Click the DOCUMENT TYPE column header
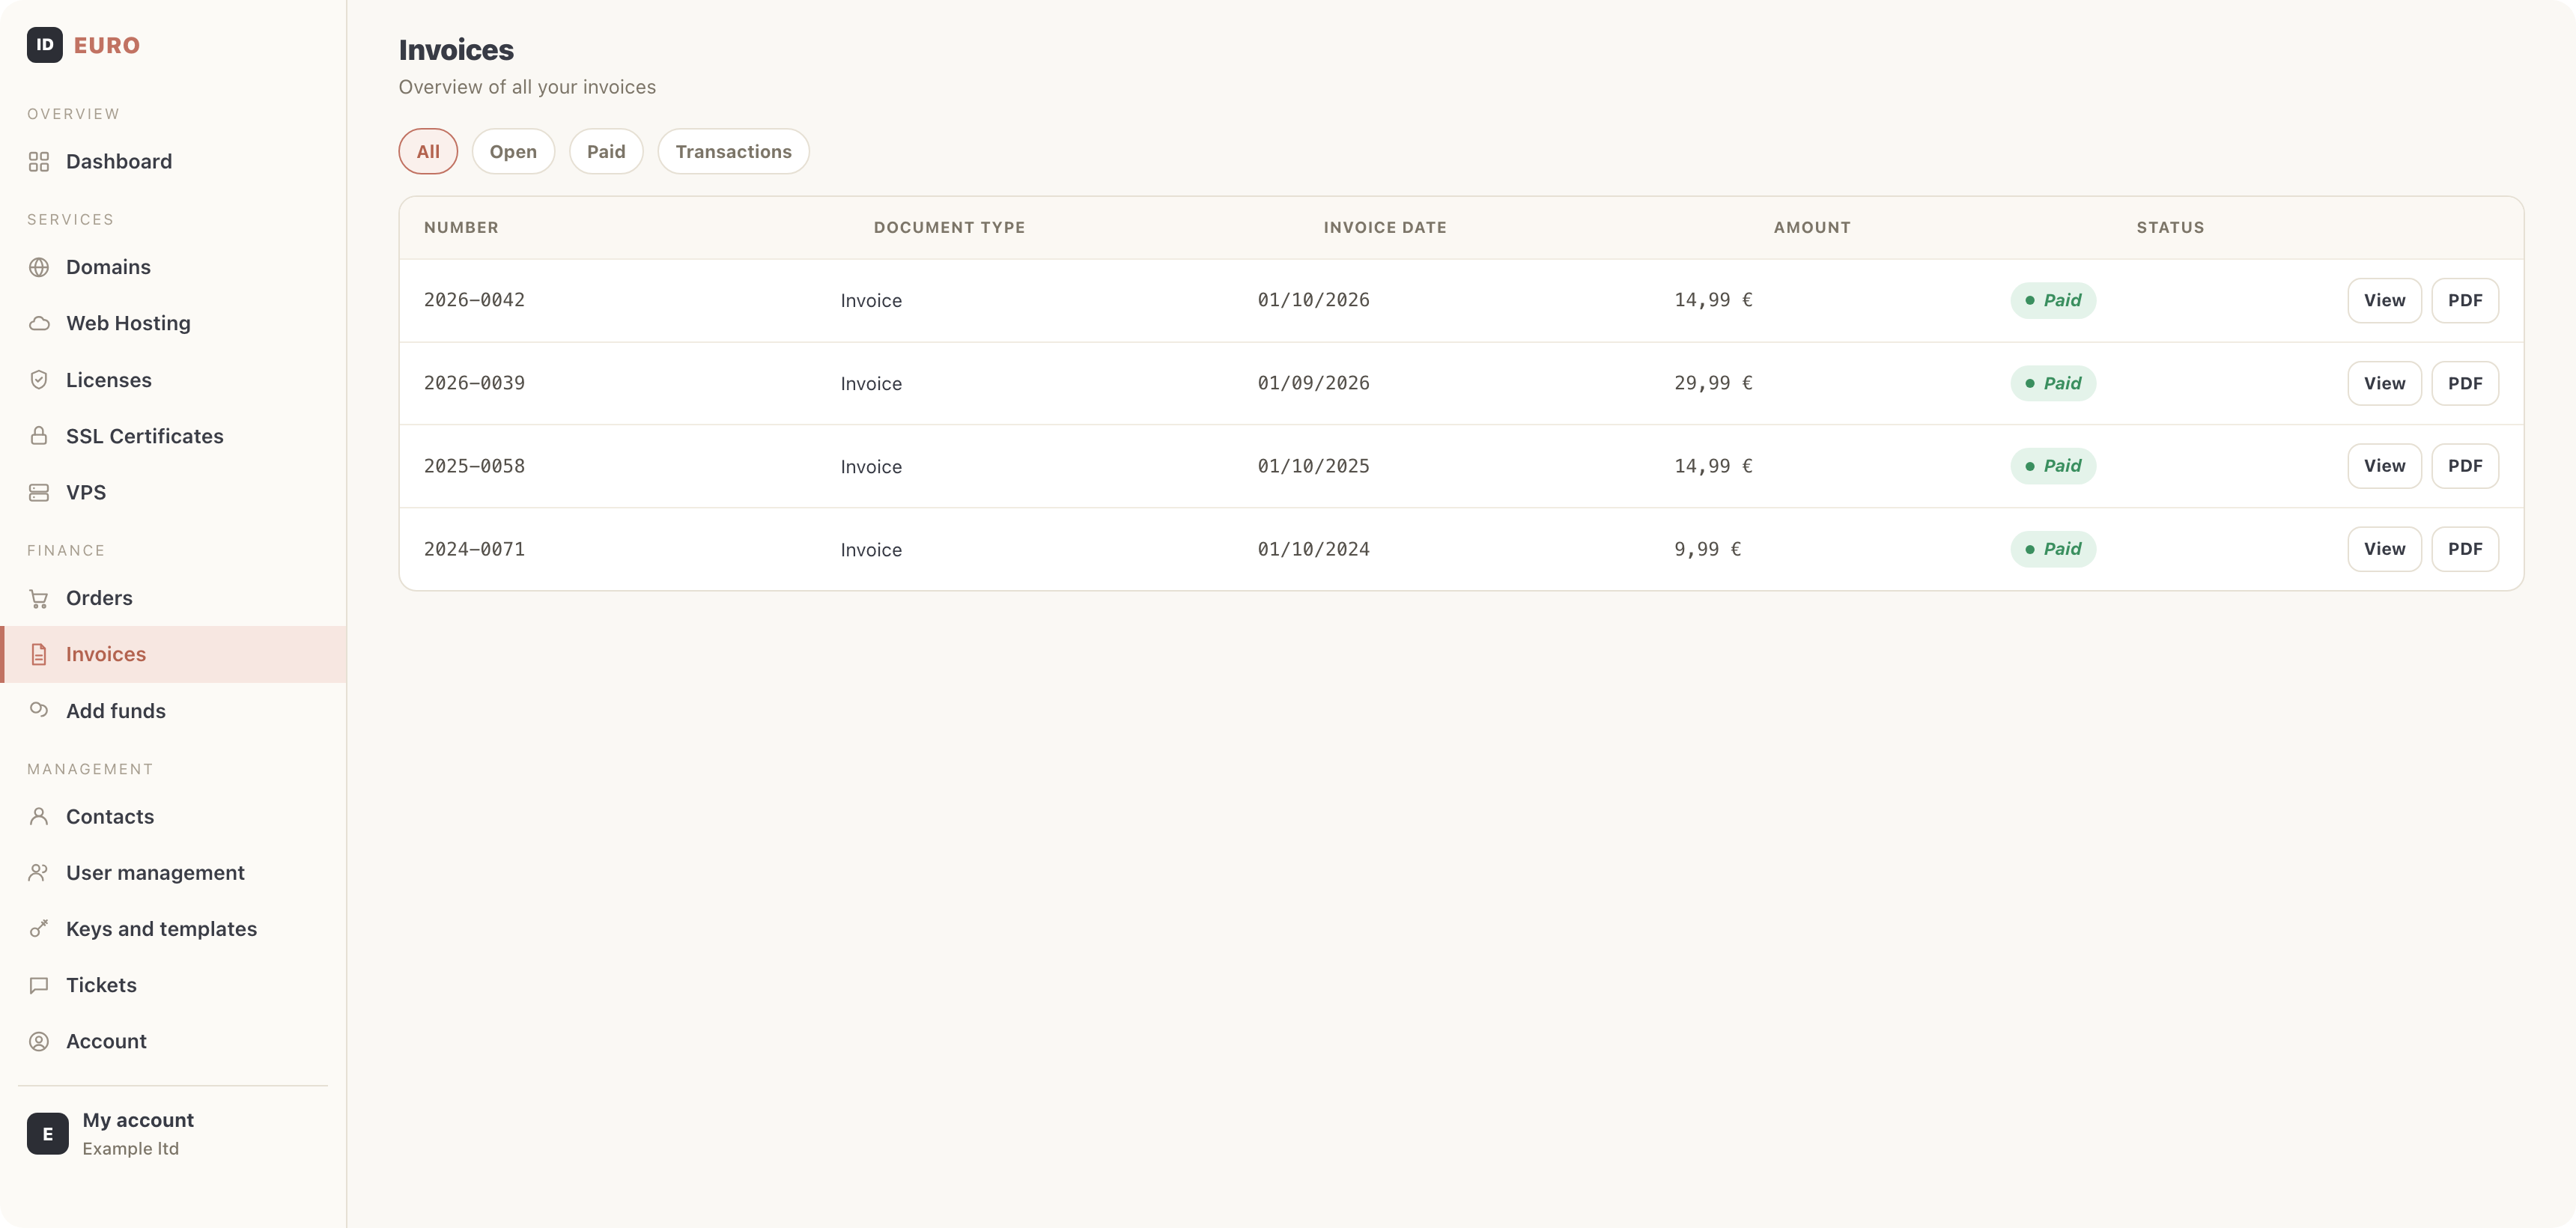Screen dimensions: 2576x1228 point(949,227)
